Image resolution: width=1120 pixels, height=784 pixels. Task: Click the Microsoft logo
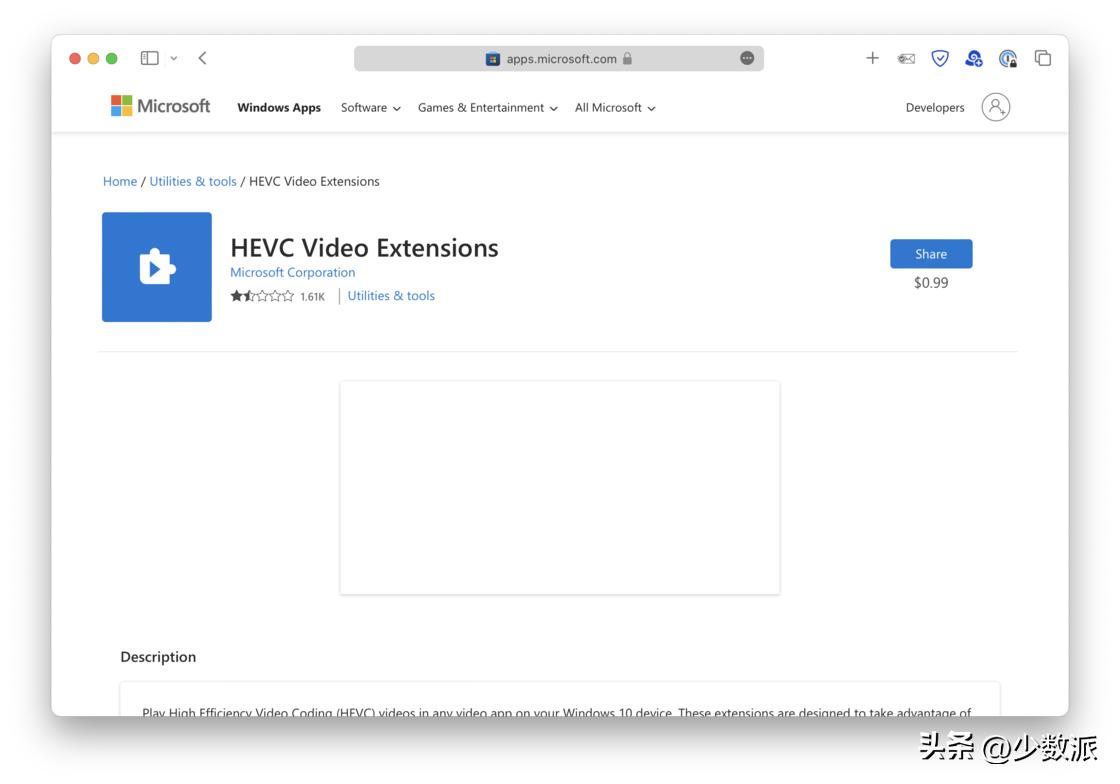[x=160, y=105]
